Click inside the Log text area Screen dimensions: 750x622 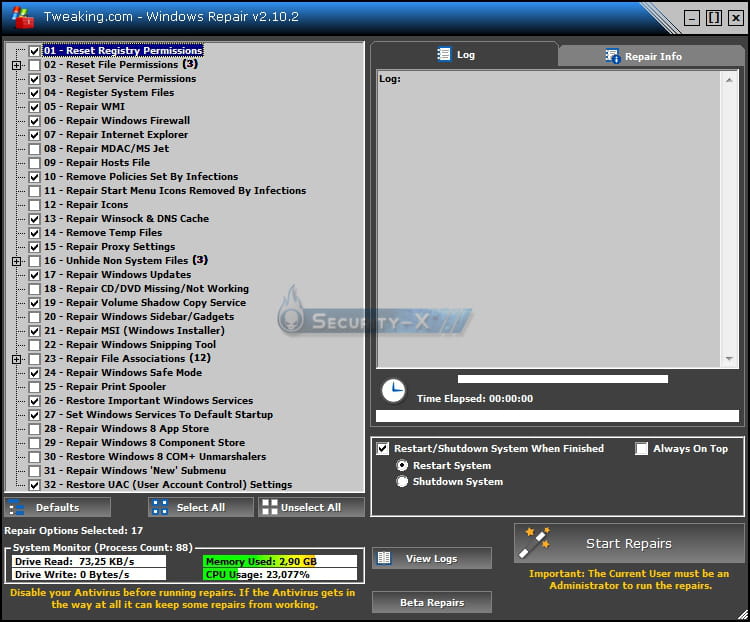tap(549, 219)
